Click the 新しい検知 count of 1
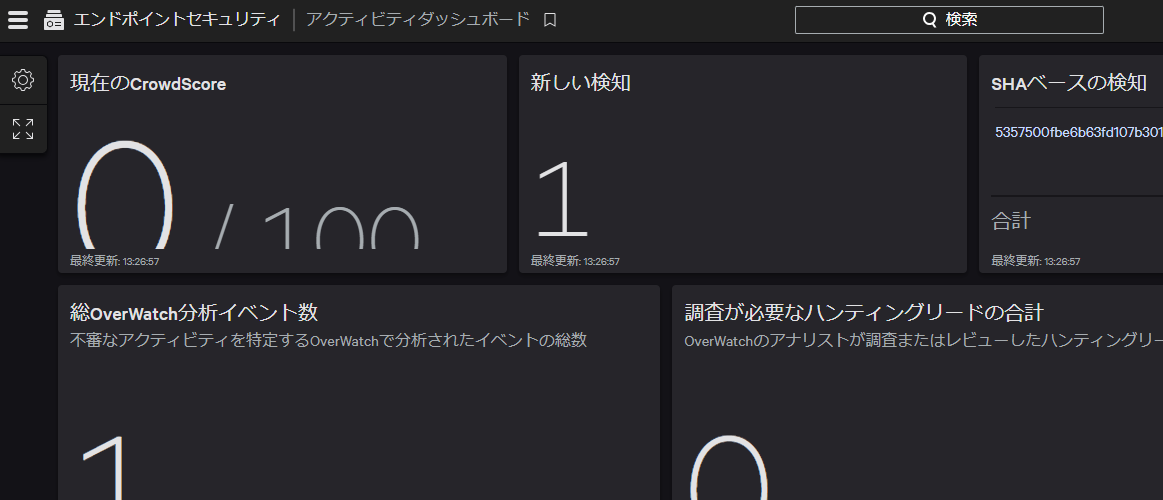 [x=562, y=199]
